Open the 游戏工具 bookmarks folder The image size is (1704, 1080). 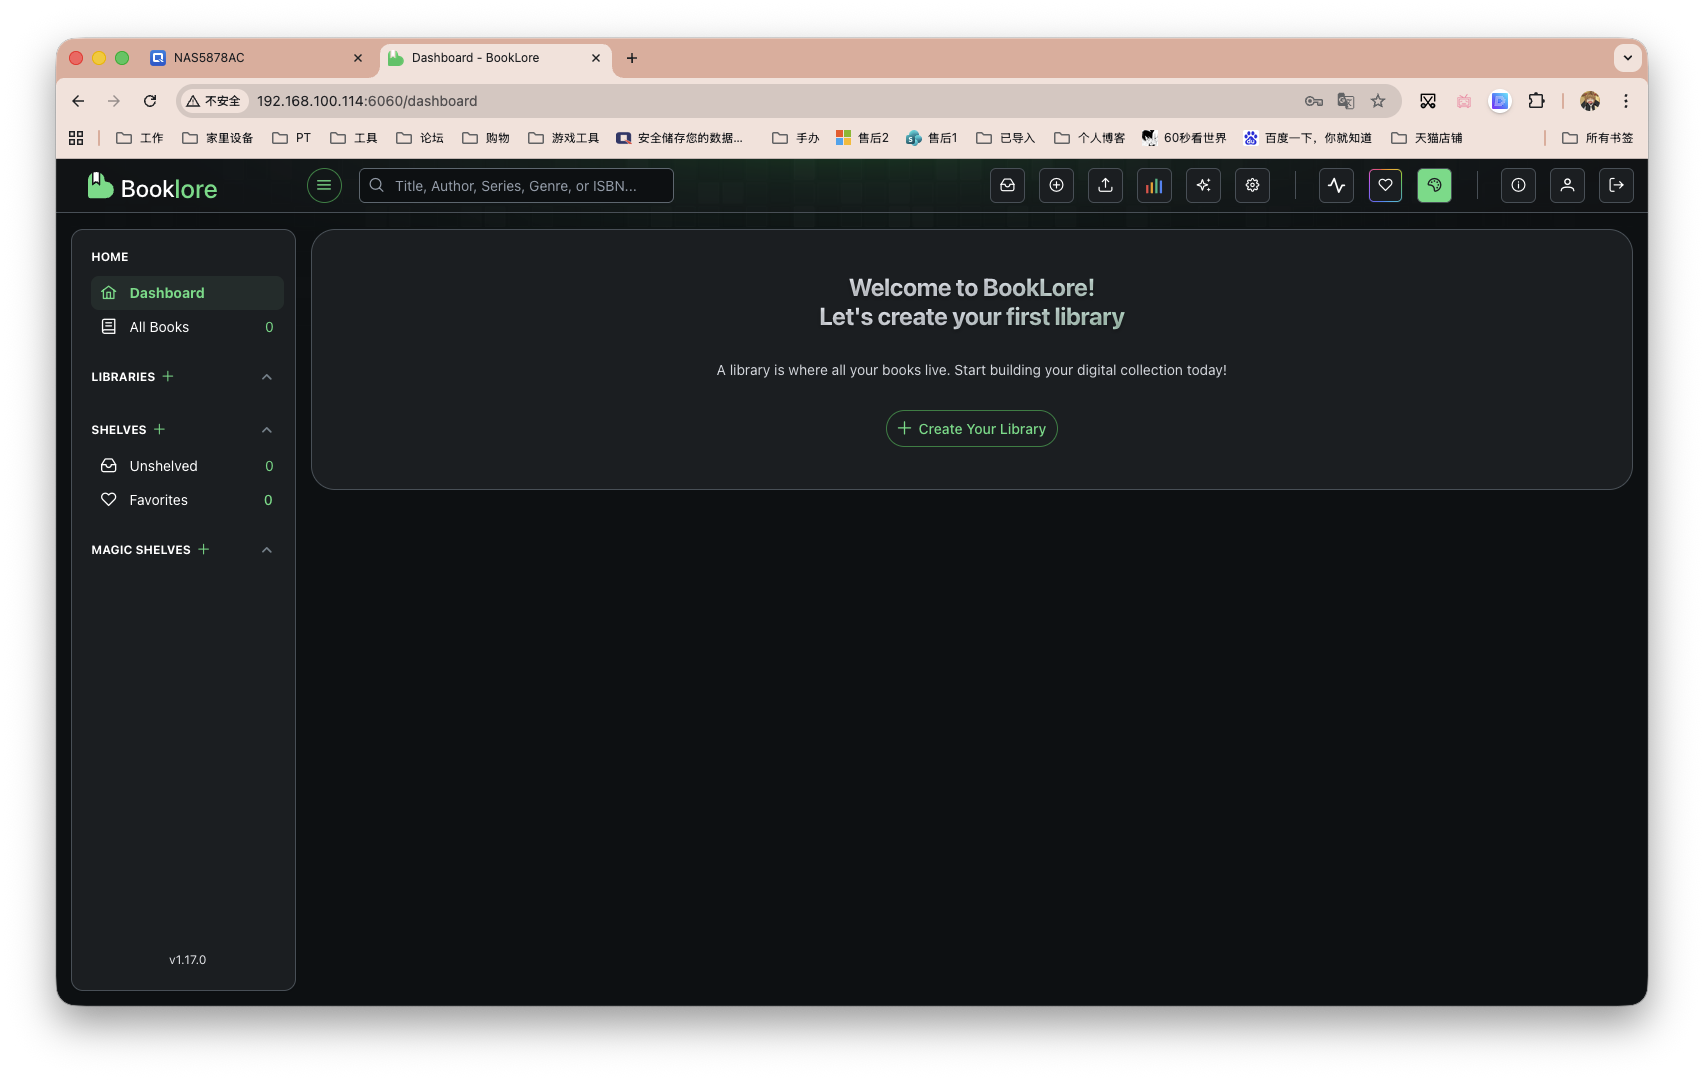click(x=564, y=138)
